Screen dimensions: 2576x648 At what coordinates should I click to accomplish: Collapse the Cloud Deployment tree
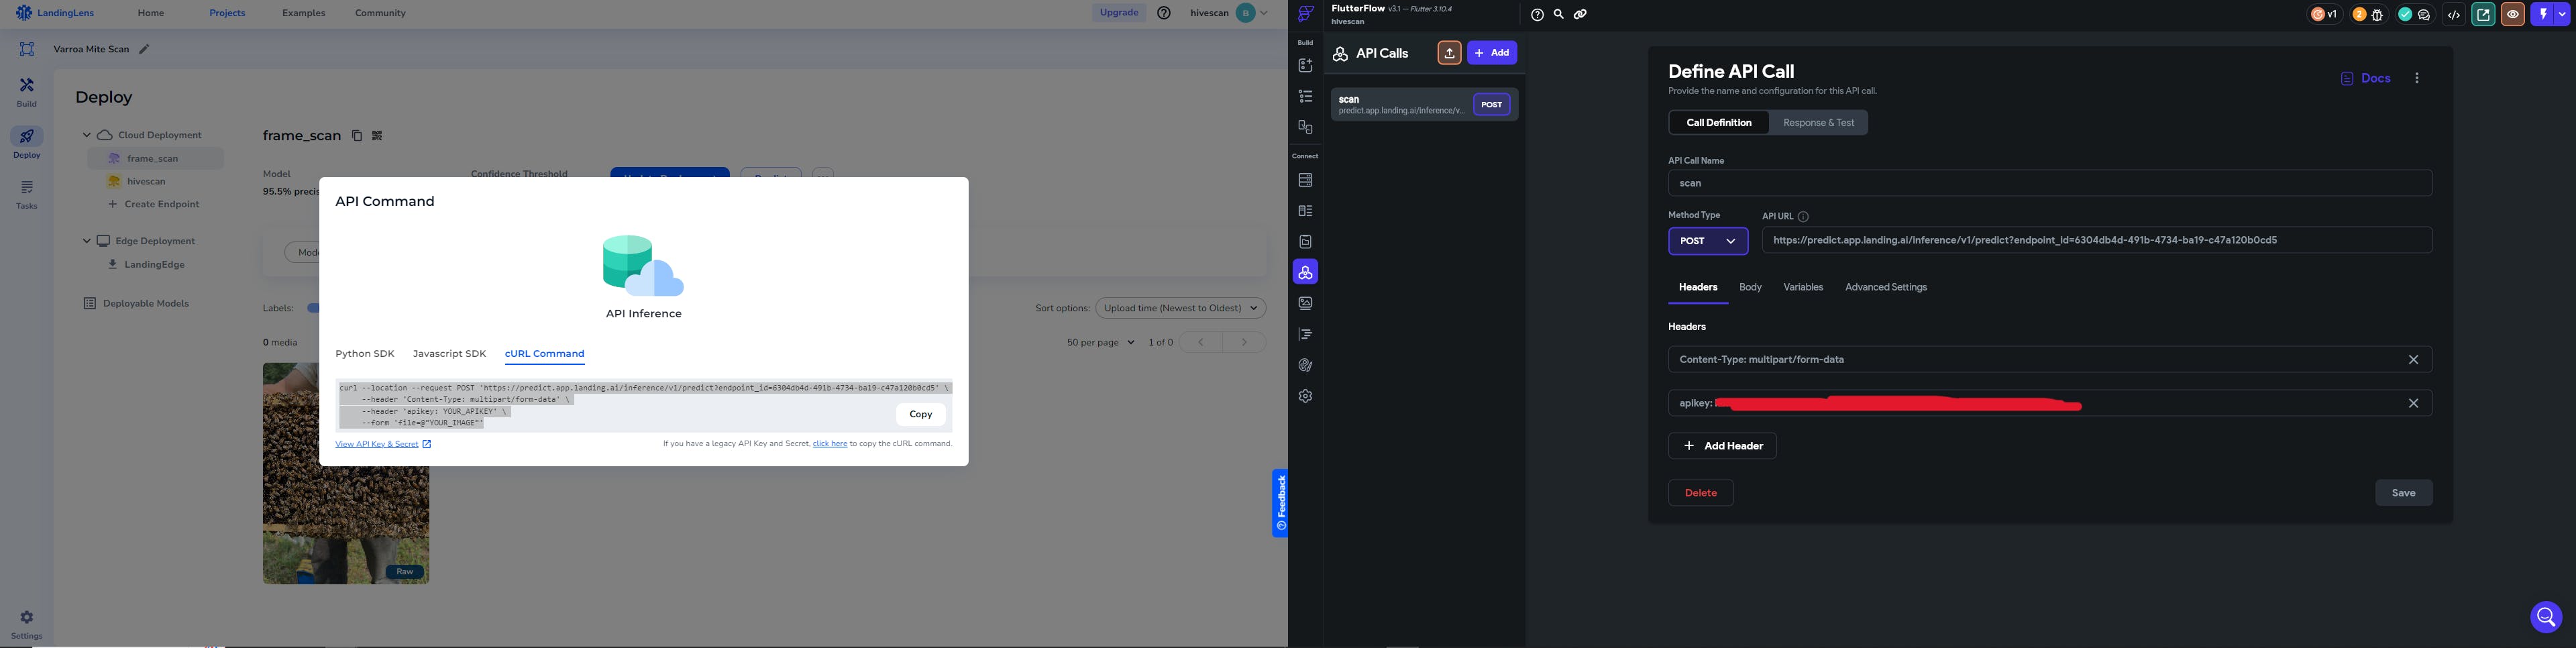87,135
